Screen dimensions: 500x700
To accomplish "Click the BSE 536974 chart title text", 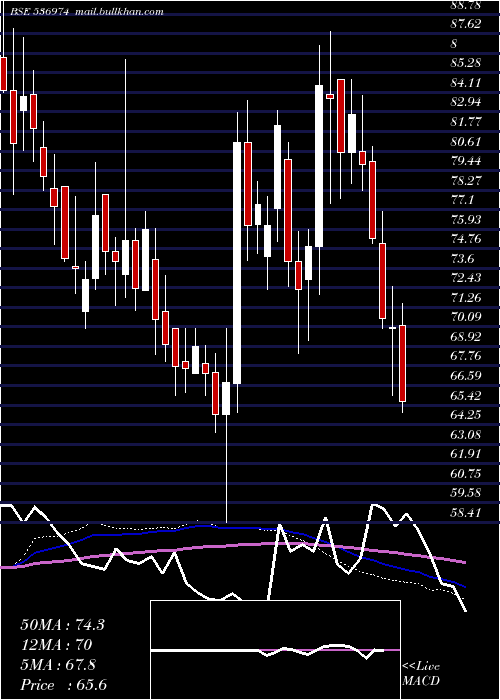I will pos(39,12).
